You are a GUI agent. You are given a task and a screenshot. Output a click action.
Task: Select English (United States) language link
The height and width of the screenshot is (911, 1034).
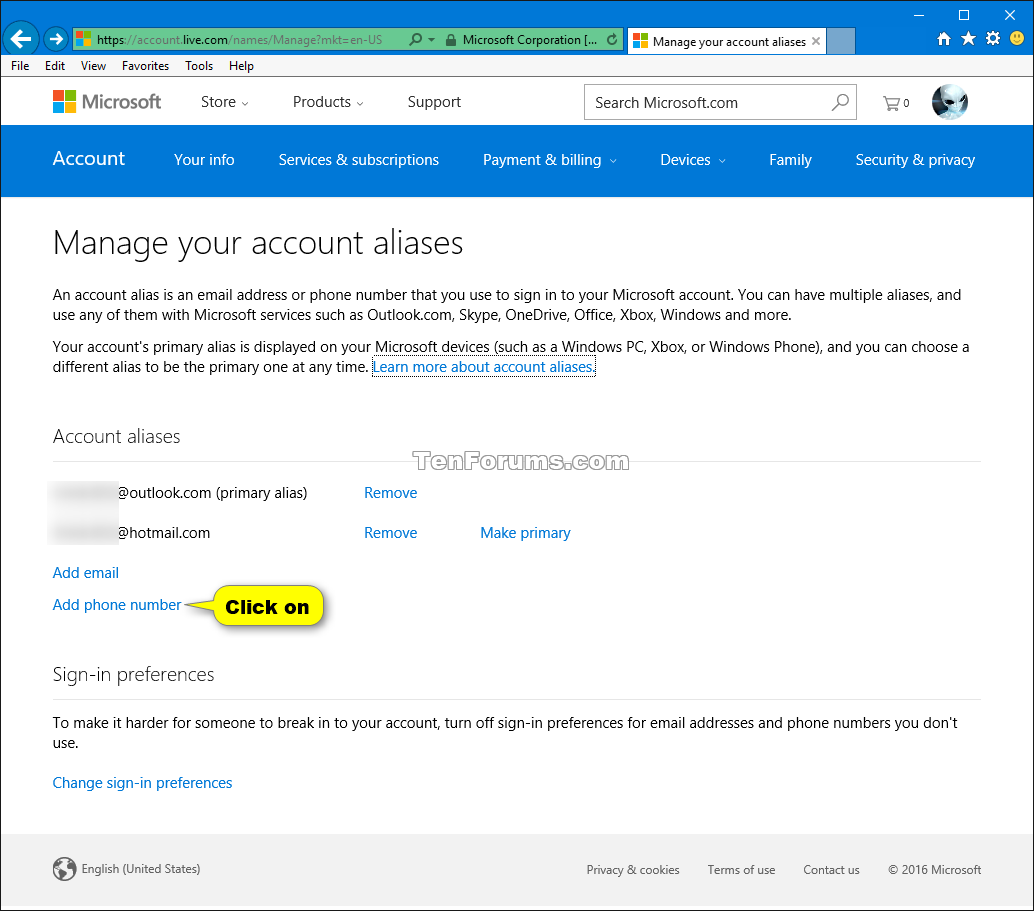140,869
